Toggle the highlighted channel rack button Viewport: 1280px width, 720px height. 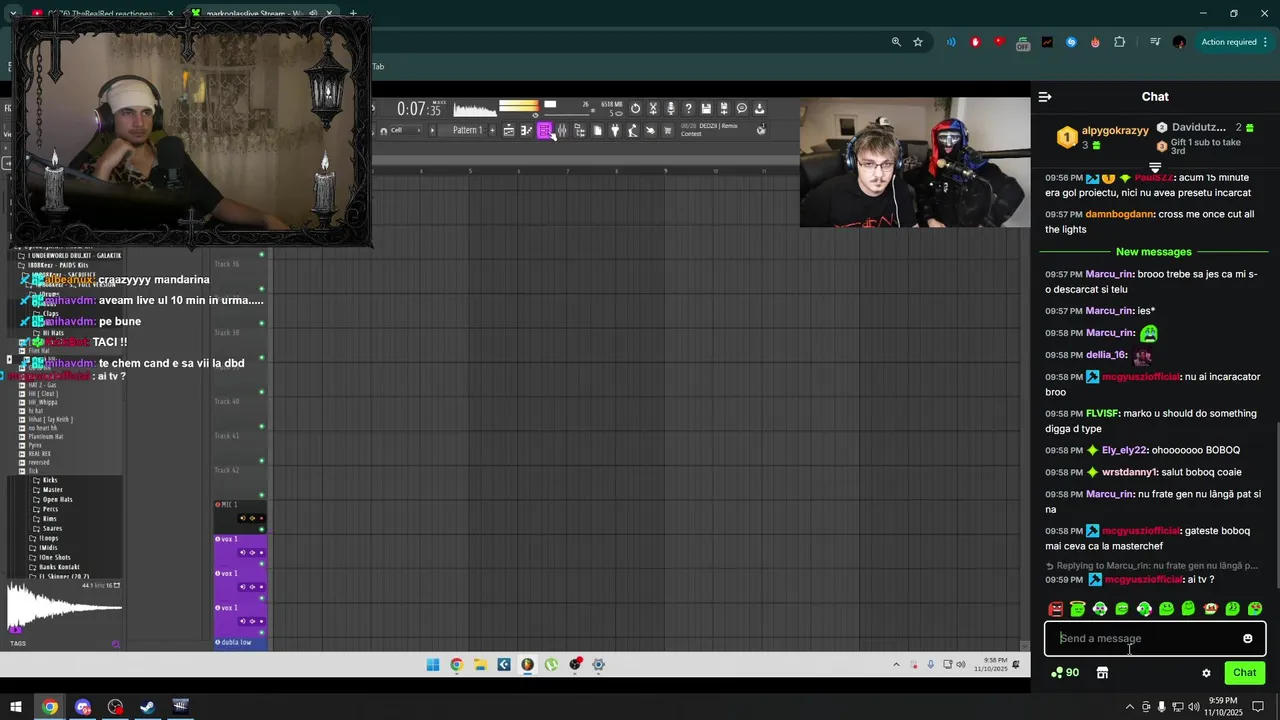coord(544,130)
